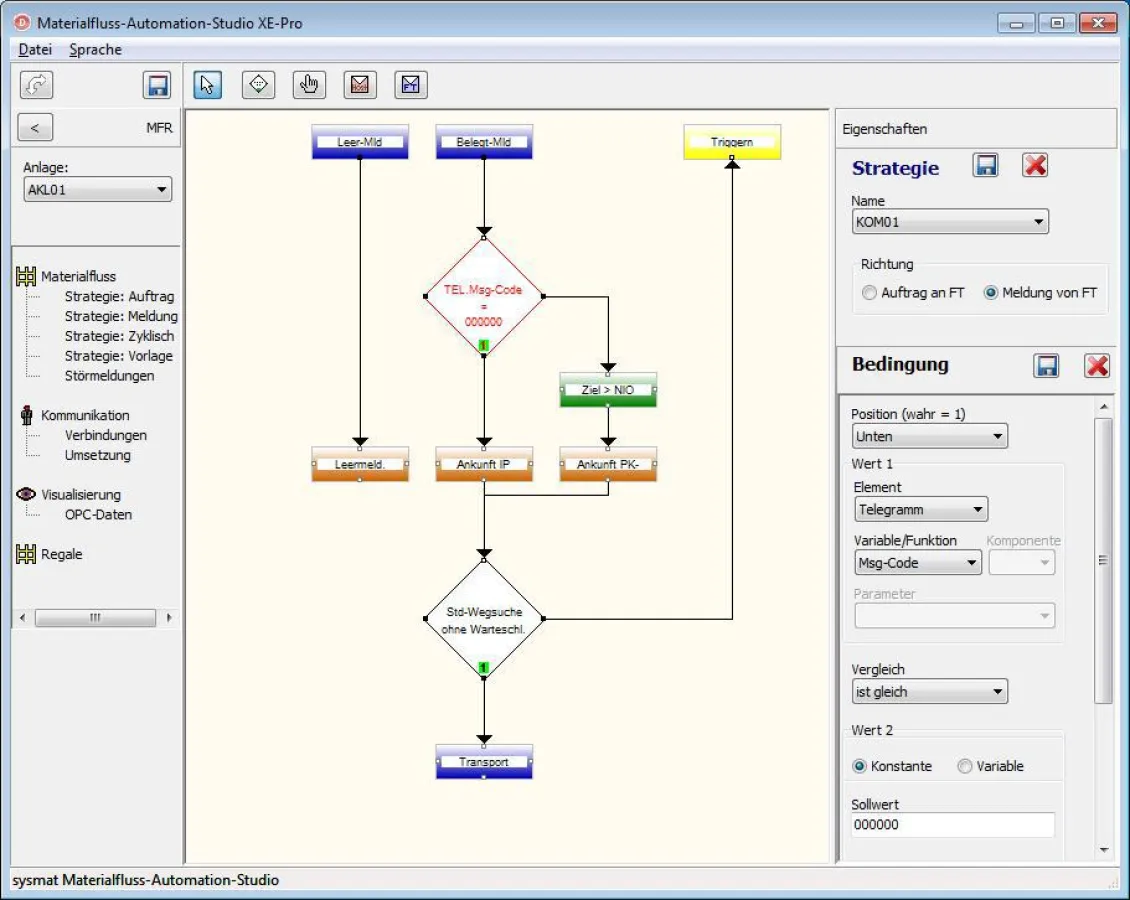
Task: Select Konstante for Wert 2
Action: [860, 766]
